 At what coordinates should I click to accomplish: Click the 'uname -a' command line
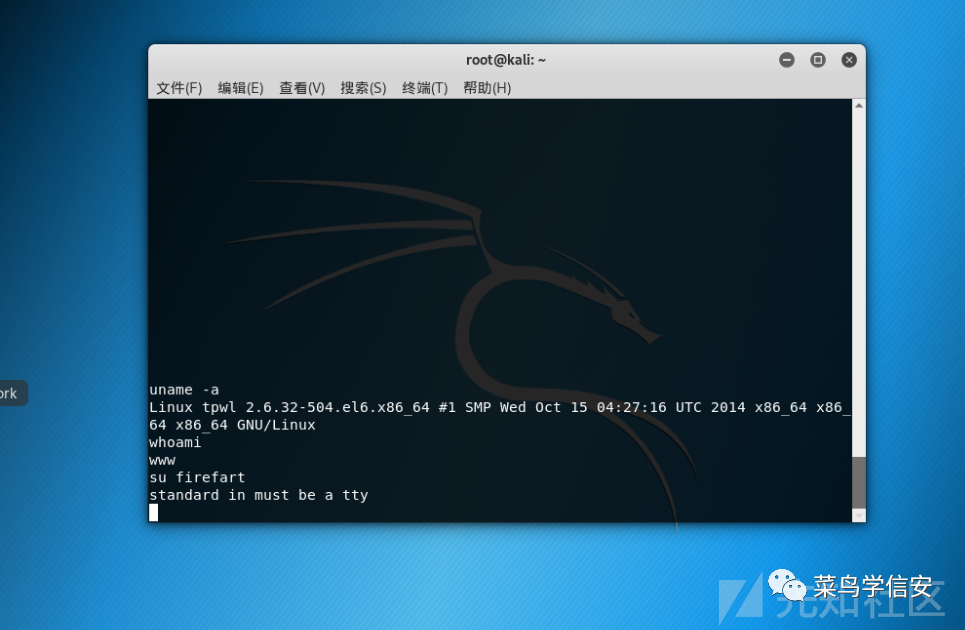click(x=184, y=390)
